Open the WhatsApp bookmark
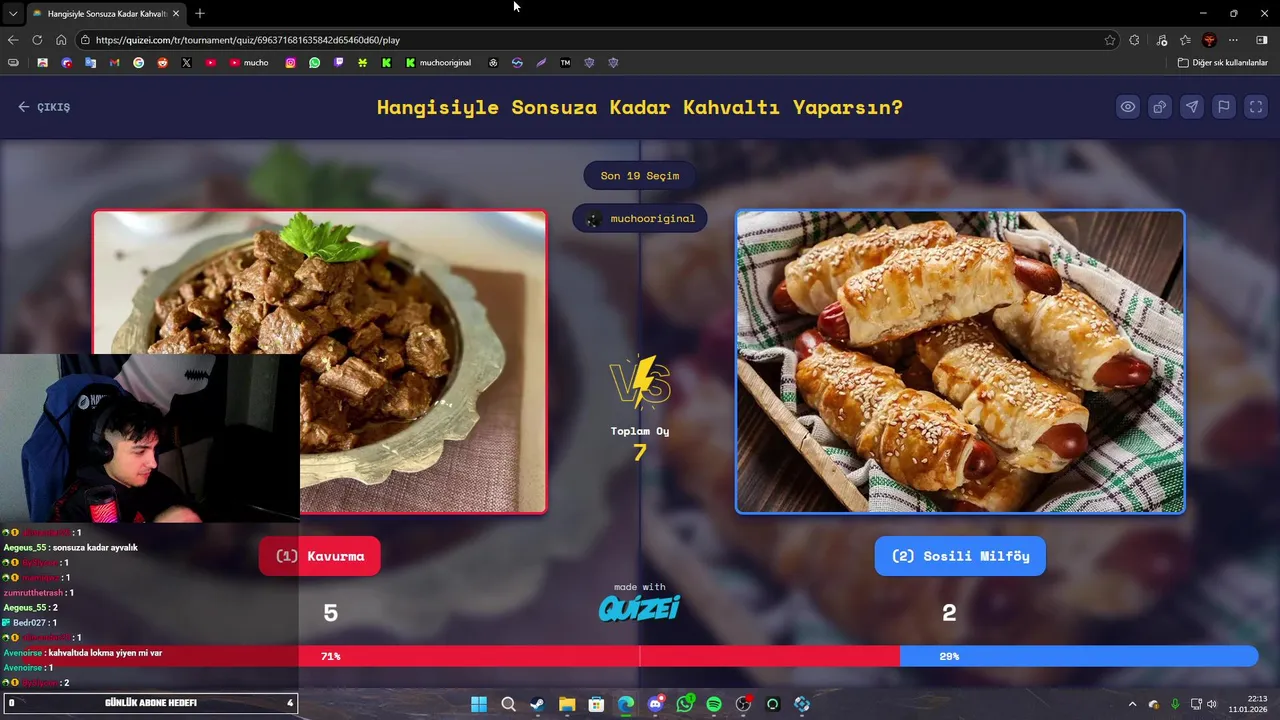 pos(315,62)
